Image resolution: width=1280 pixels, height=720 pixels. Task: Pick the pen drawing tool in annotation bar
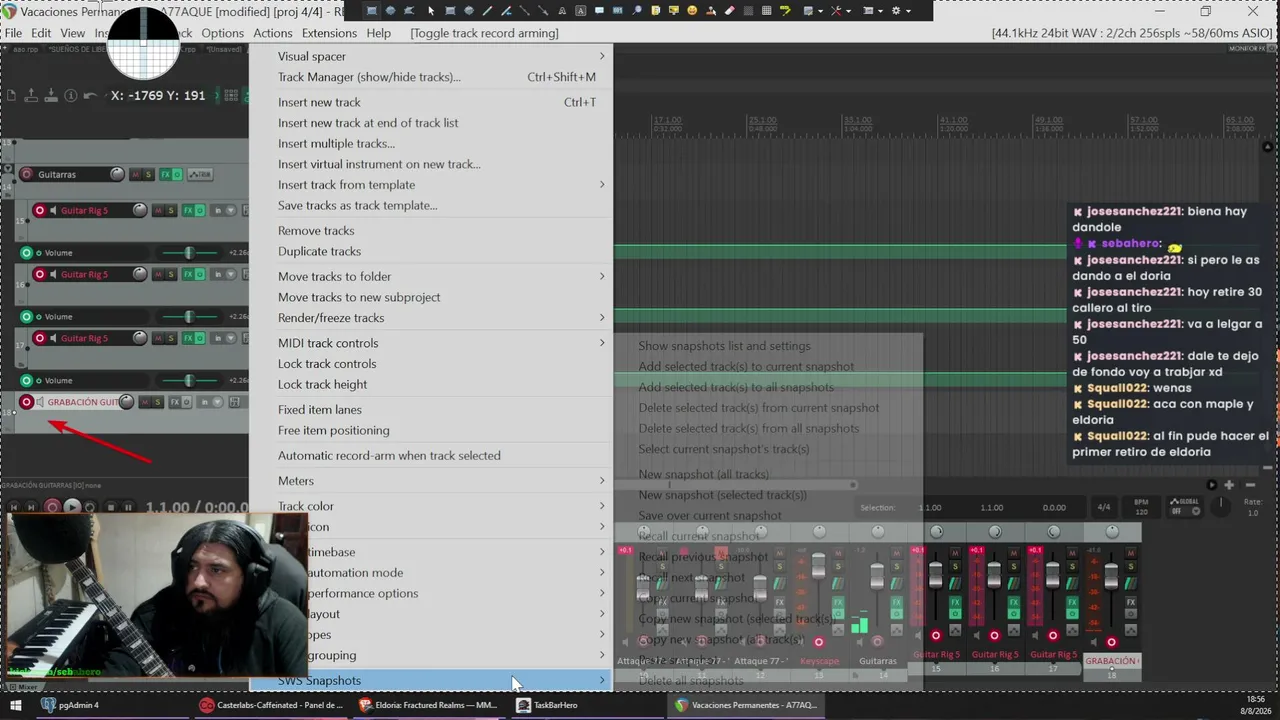point(487,11)
